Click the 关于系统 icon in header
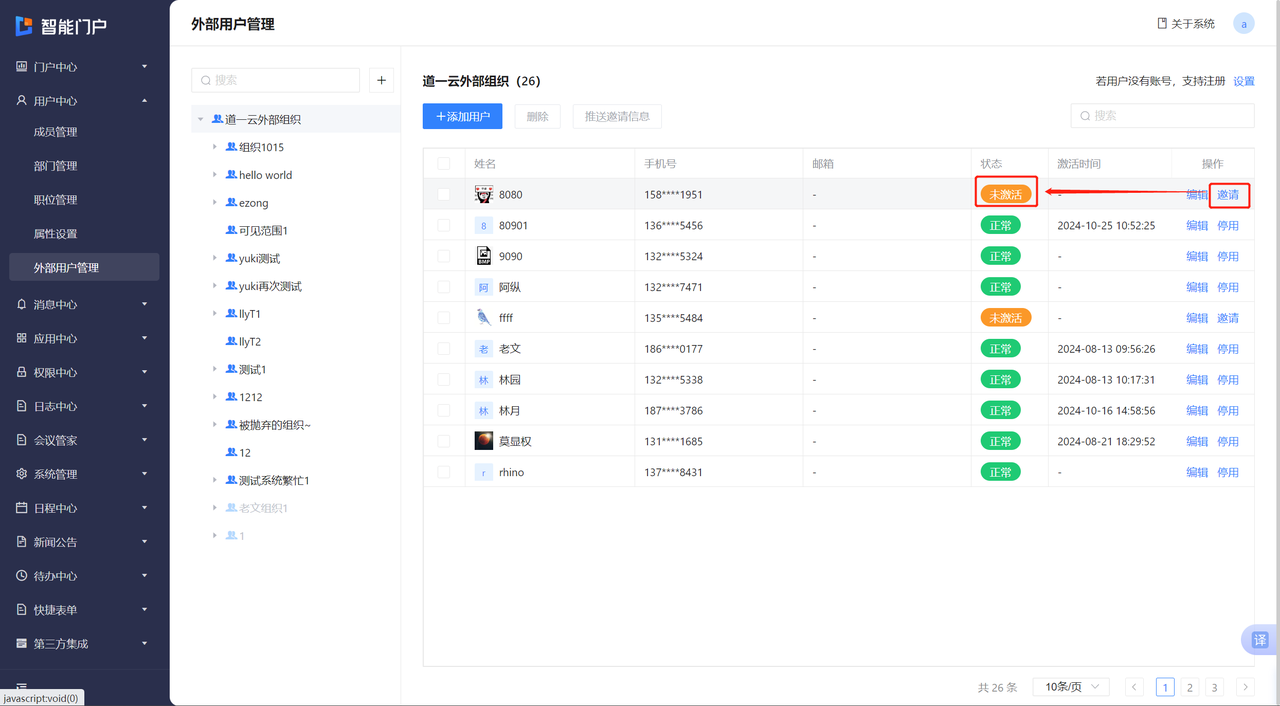This screenshot has width=1280, height=706. click(1162, 24)
